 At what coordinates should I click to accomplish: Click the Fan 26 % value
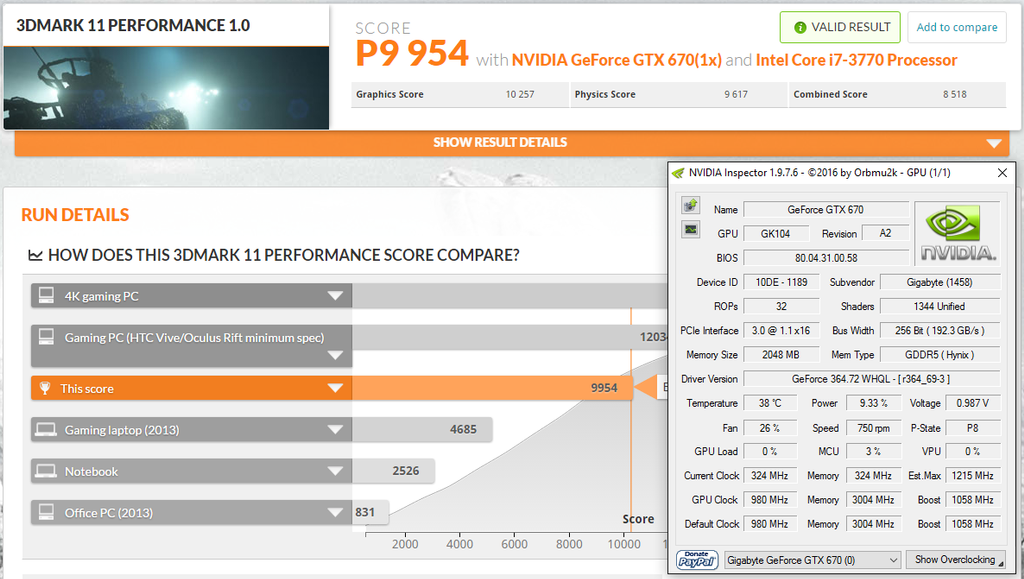[x=770, y=428]
